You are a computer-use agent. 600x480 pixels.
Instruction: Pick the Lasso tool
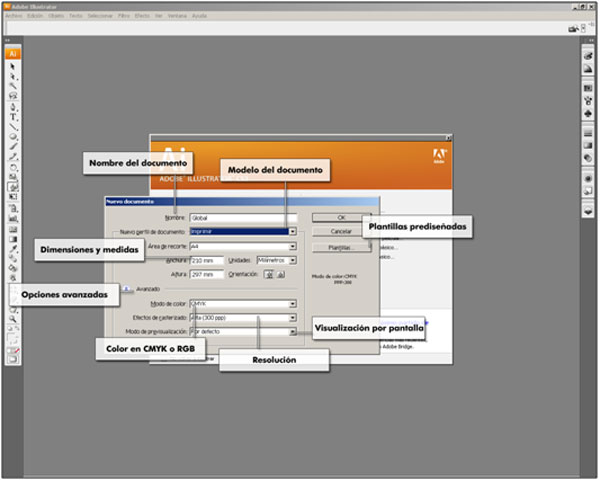click(x=13, y=96)
